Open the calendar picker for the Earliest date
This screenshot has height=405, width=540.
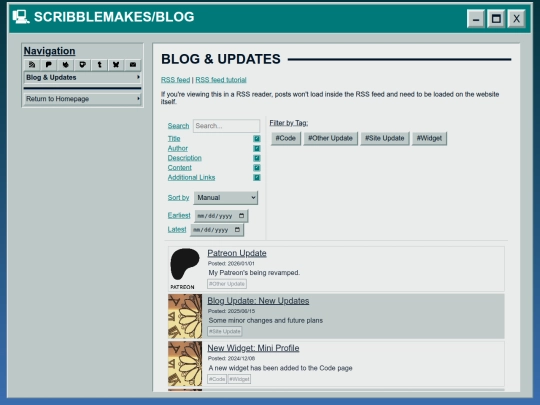point(241,216)
